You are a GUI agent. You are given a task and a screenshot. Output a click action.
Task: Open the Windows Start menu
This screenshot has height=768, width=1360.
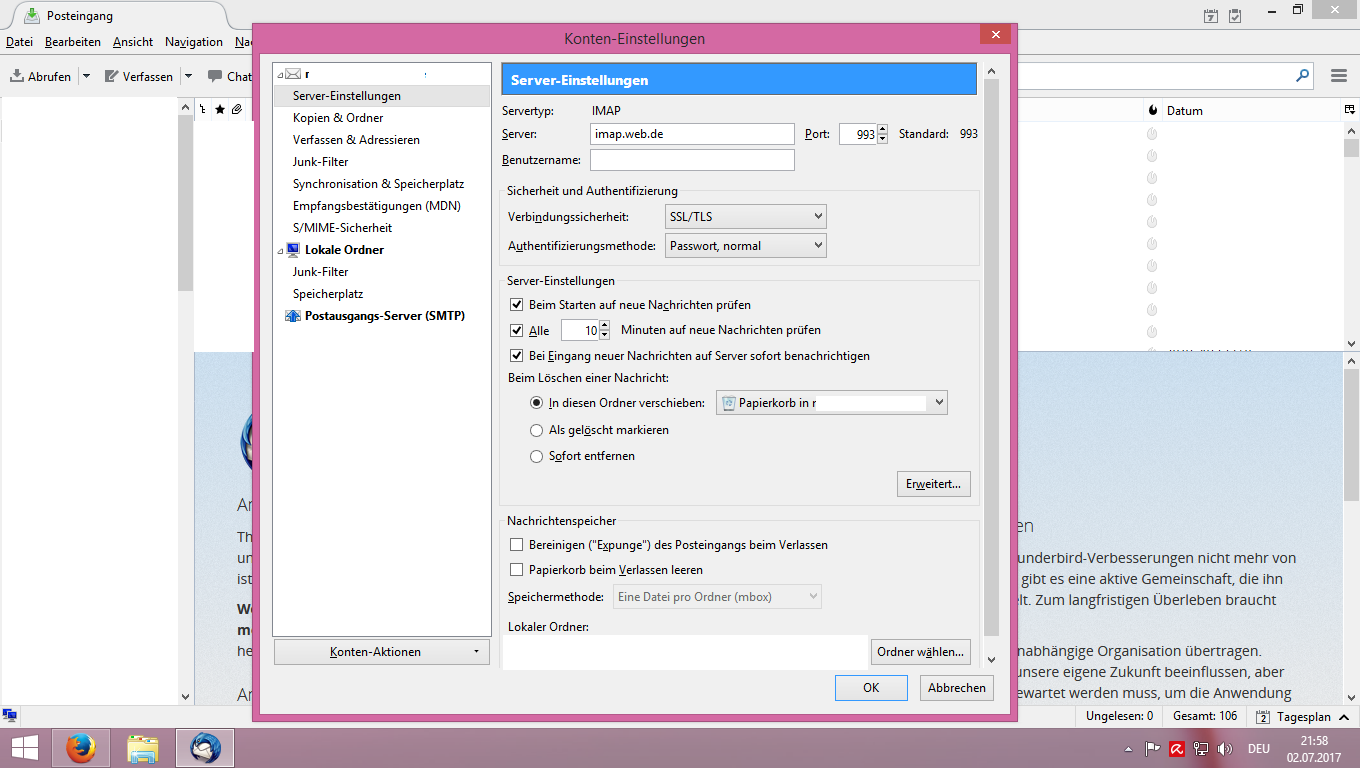pos(24,748)
